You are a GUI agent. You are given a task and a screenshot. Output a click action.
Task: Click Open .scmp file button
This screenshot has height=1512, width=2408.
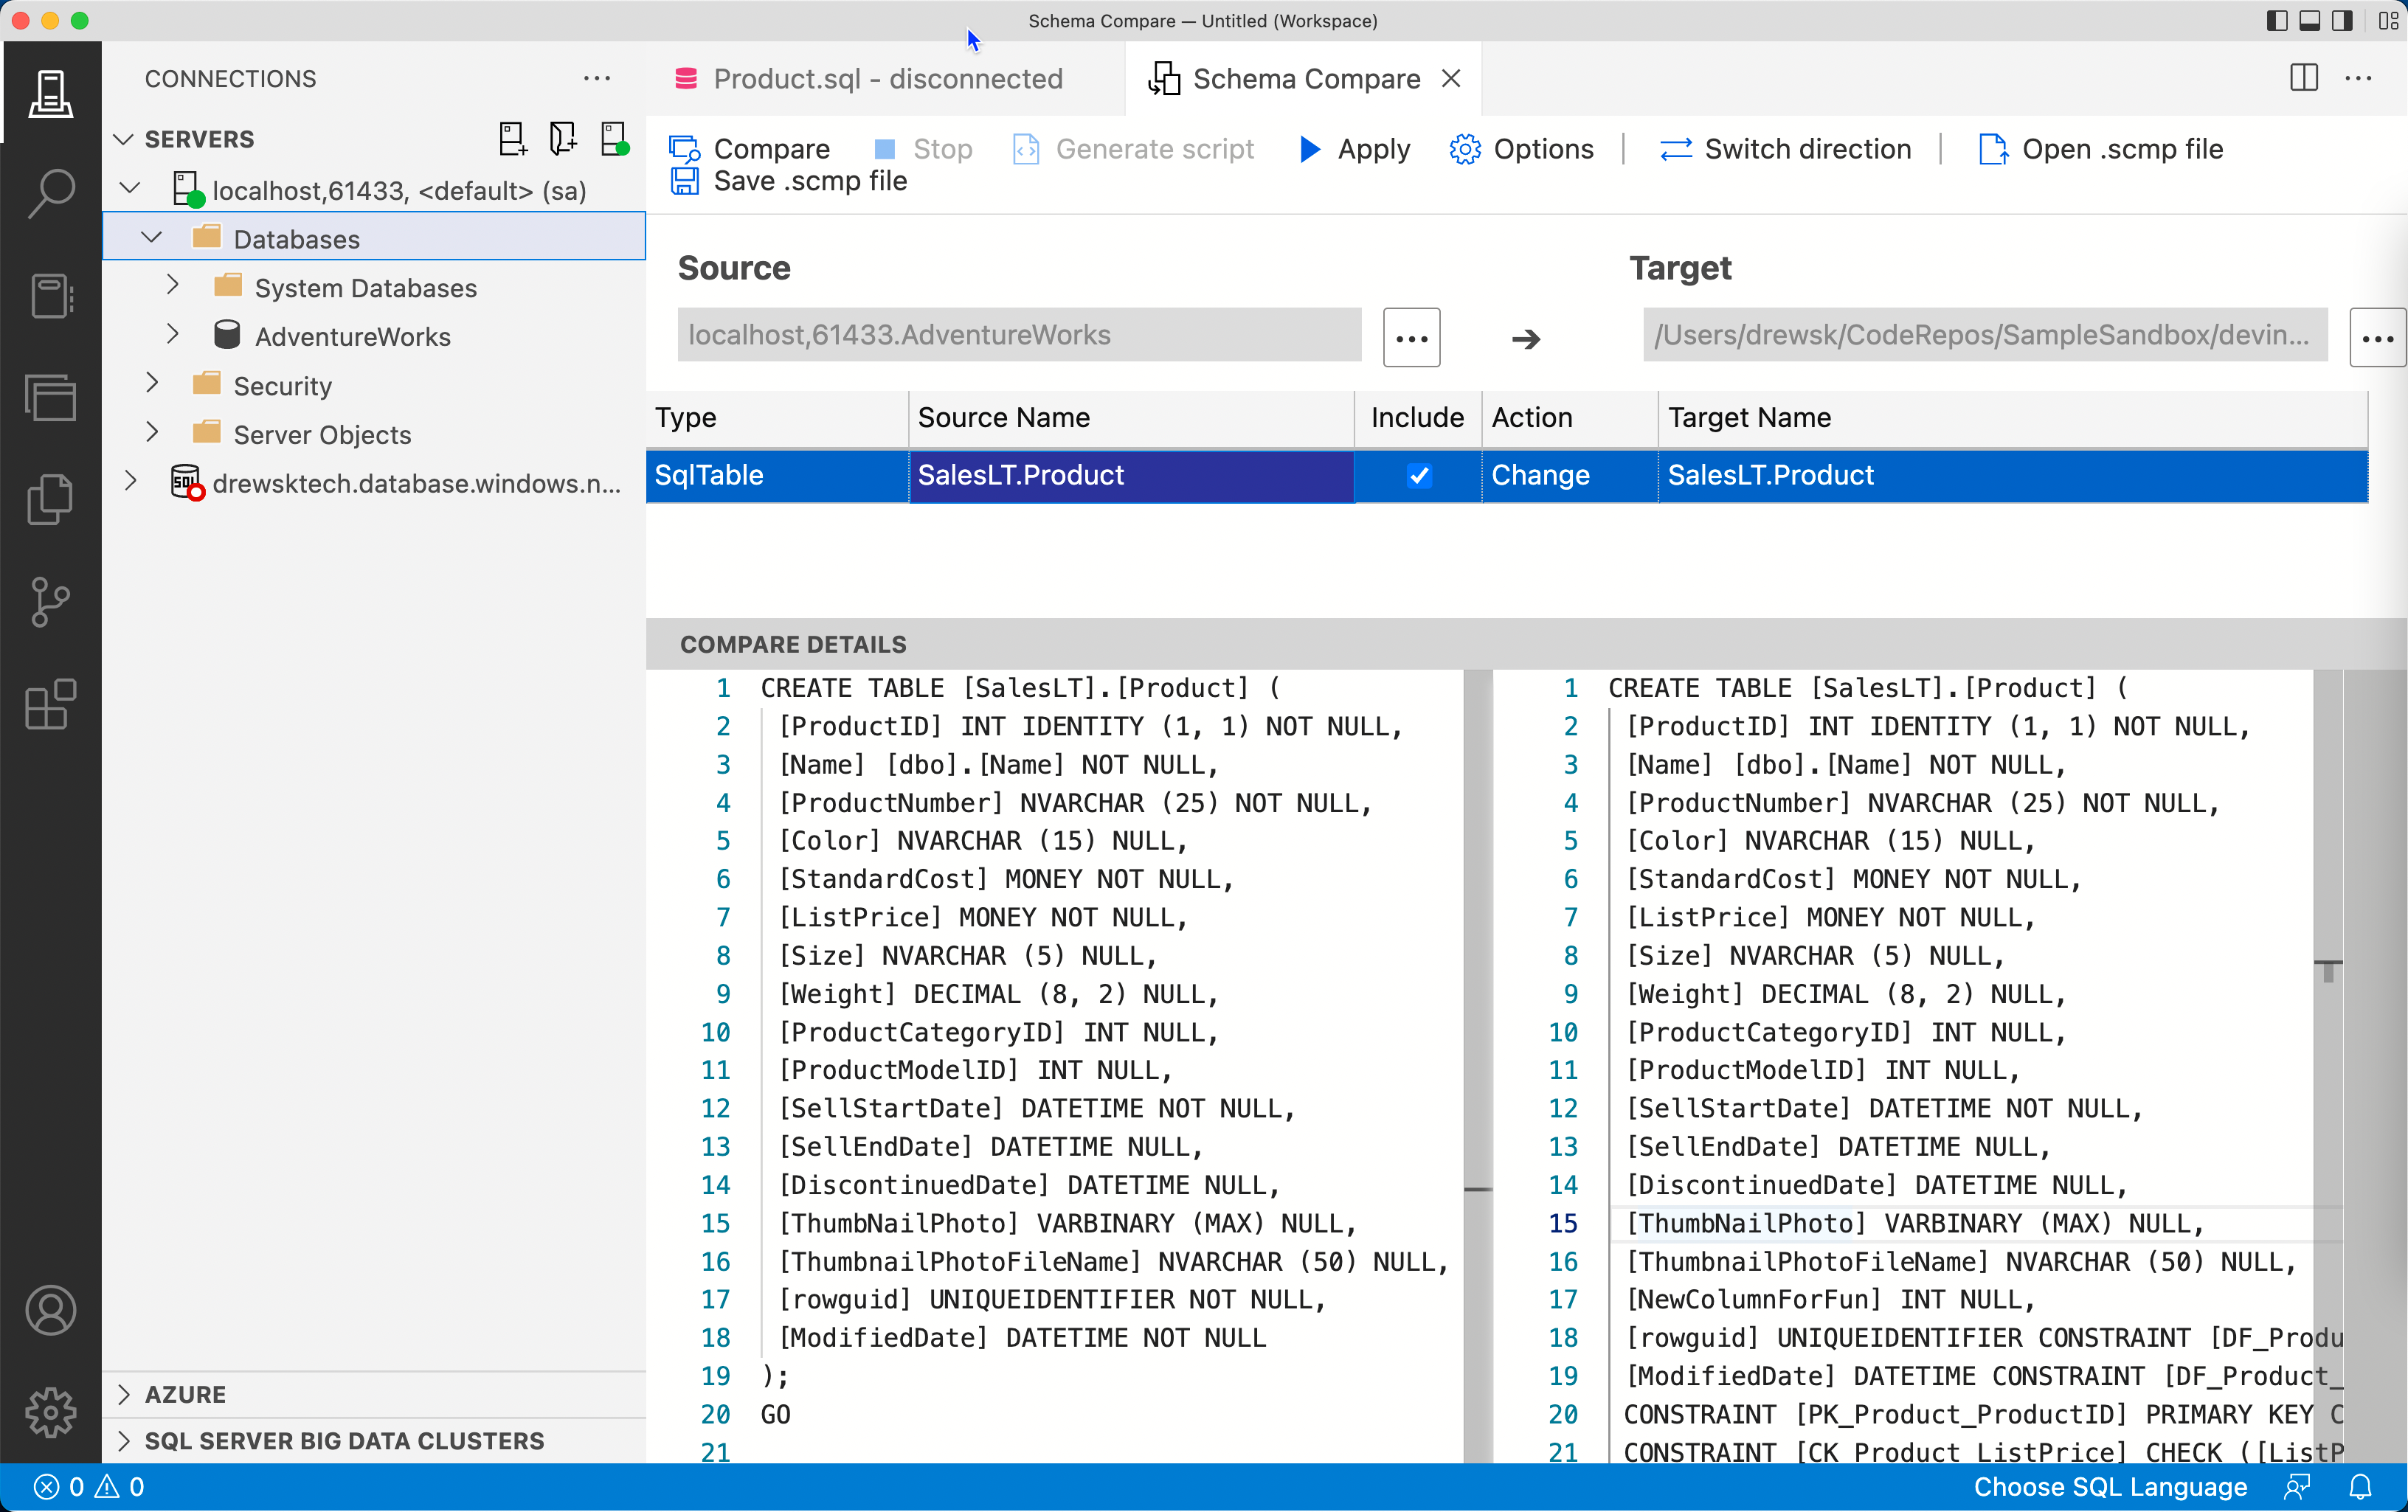(2101, 149)
